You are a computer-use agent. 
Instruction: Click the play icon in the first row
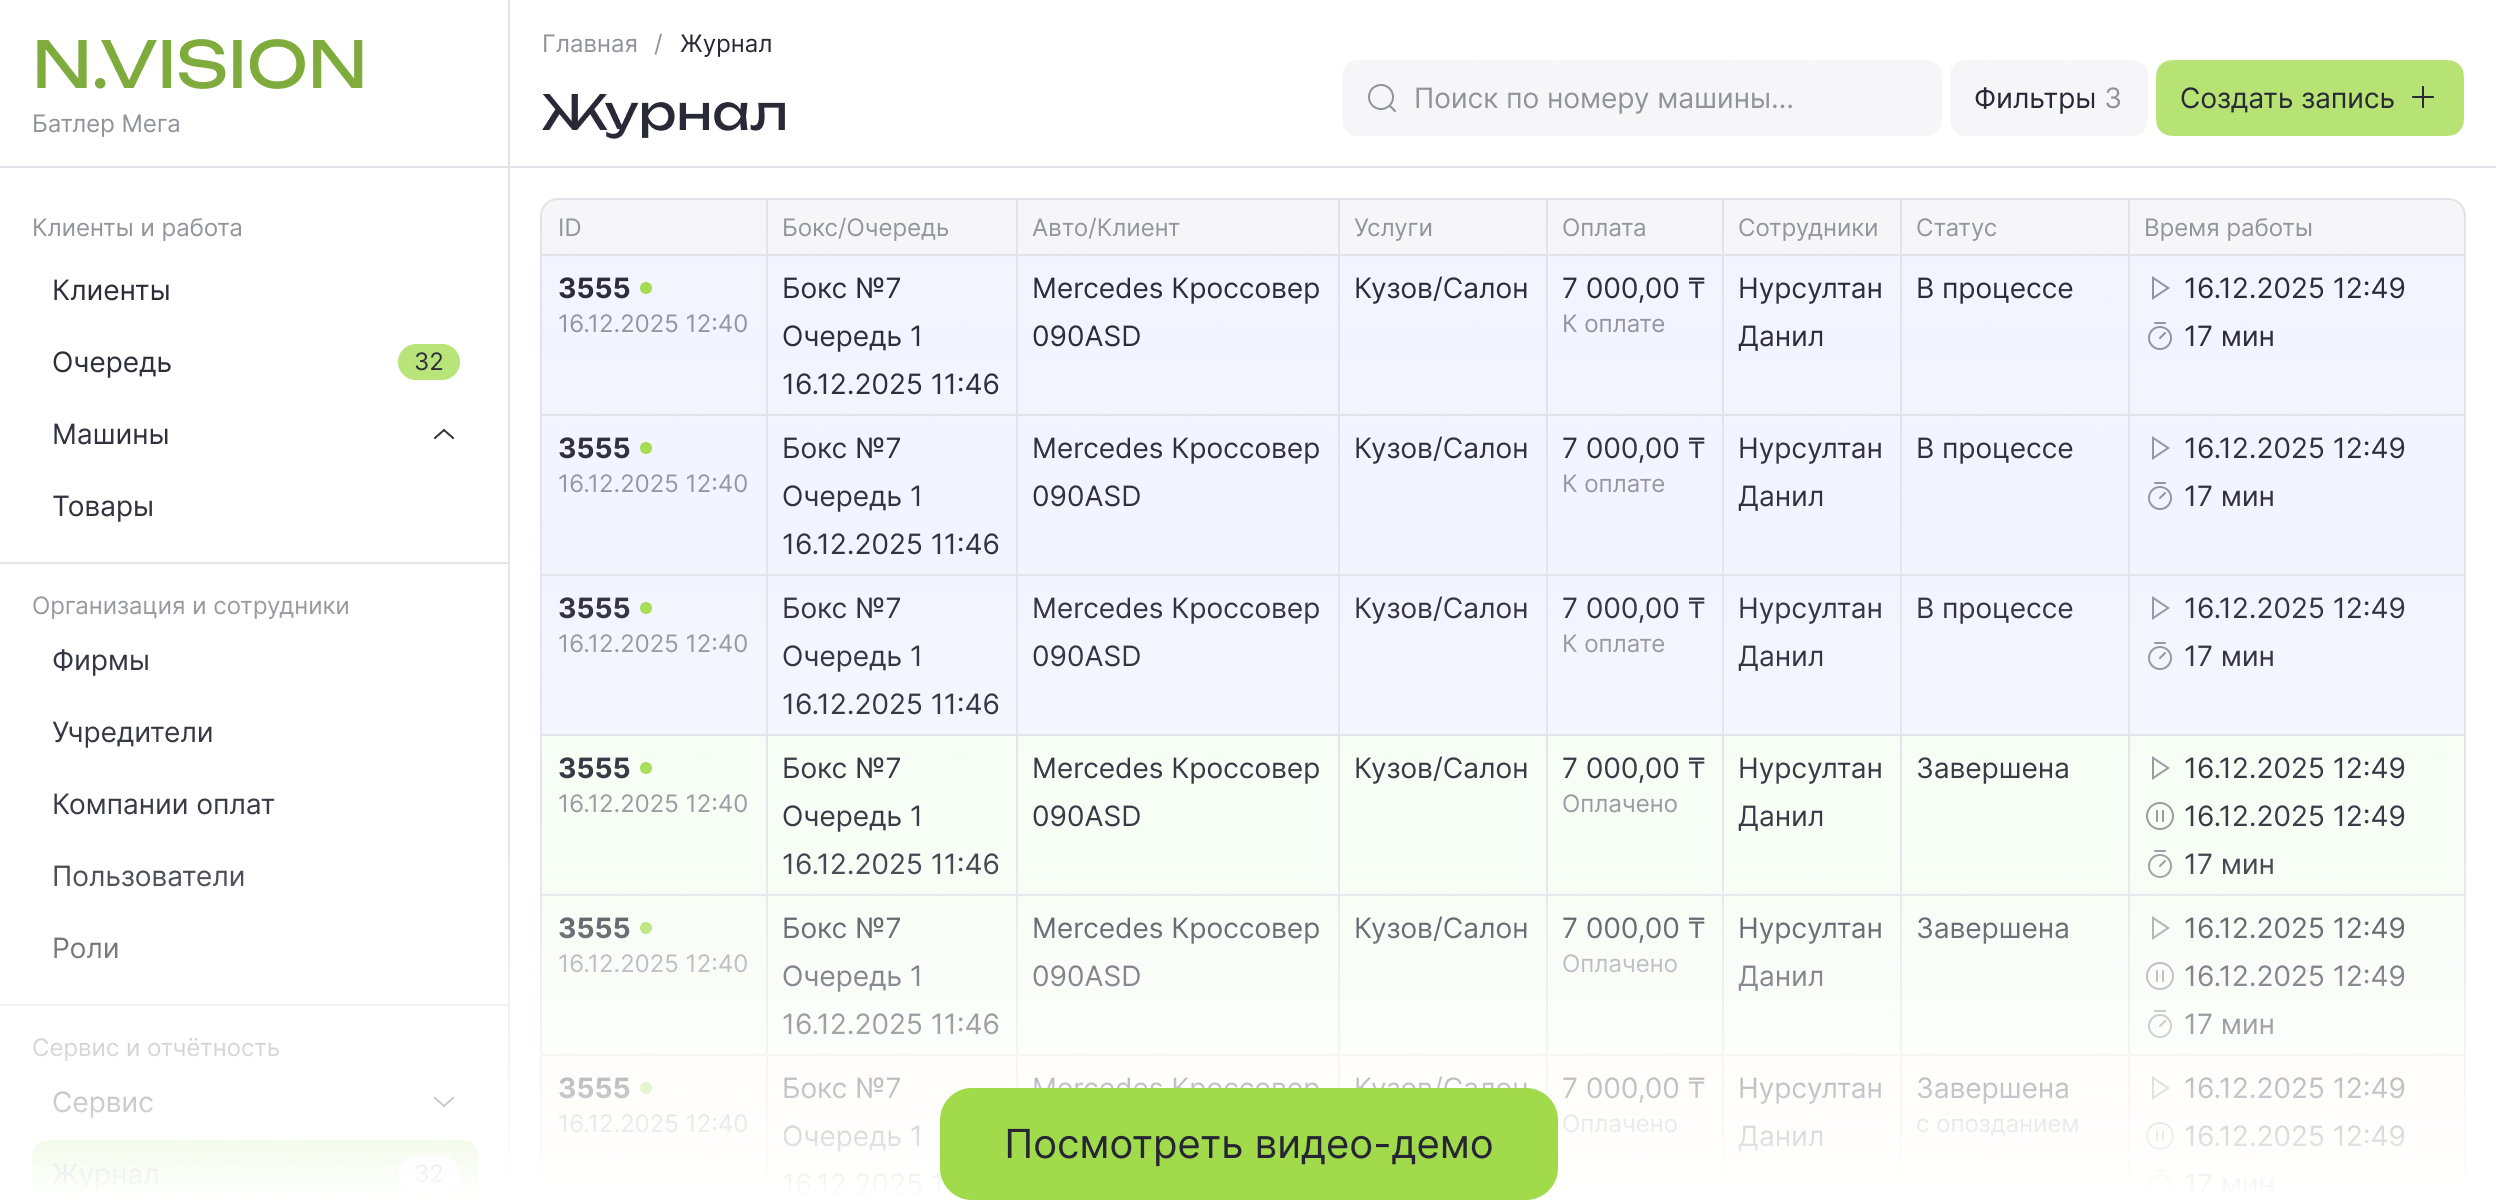coord(2160,288)
